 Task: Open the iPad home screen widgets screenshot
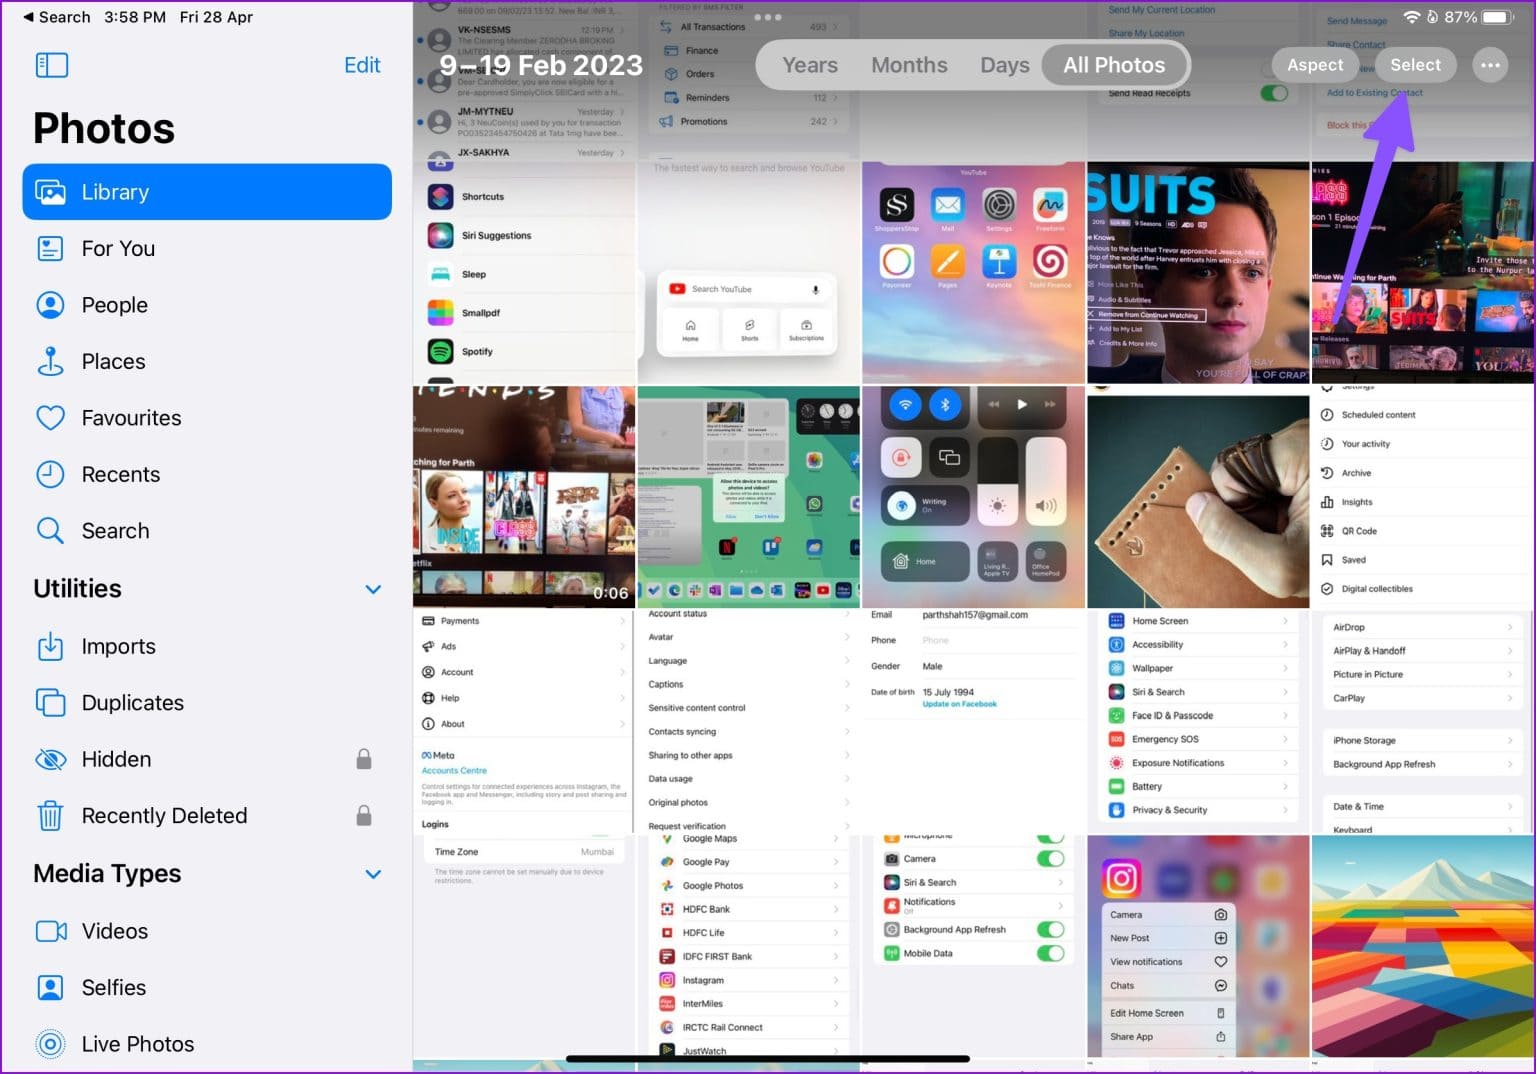pyautogui.click(x=748, y=497)
